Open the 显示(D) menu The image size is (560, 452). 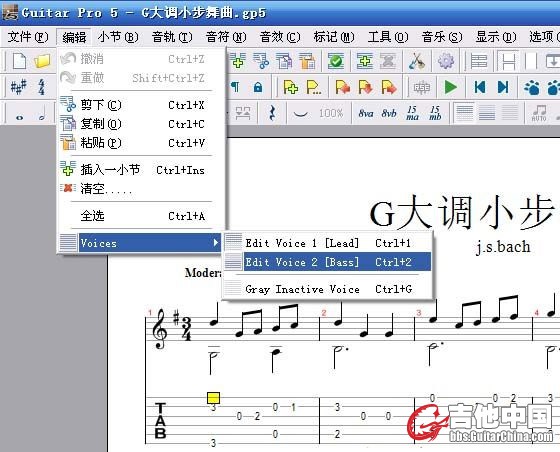click(495, 37)
